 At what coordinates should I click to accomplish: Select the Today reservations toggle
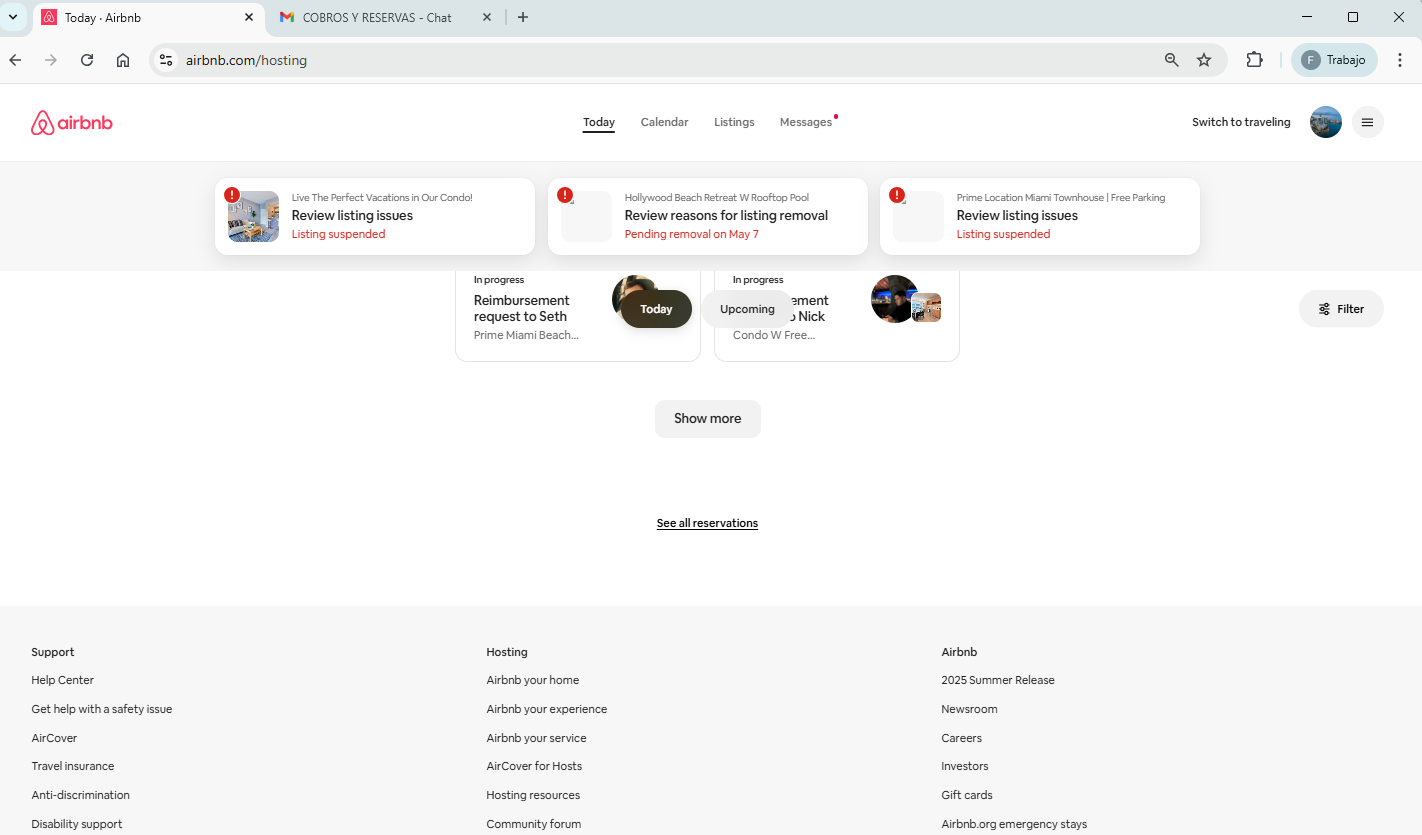656,309
